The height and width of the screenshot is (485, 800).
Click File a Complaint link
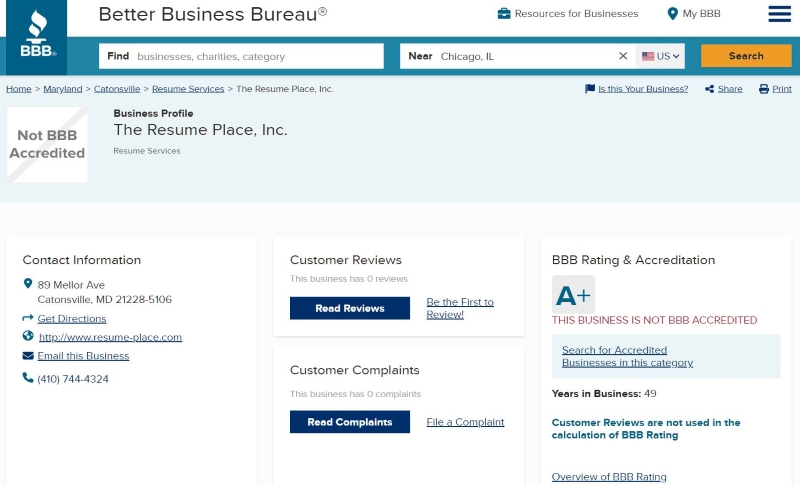(465, 422)
